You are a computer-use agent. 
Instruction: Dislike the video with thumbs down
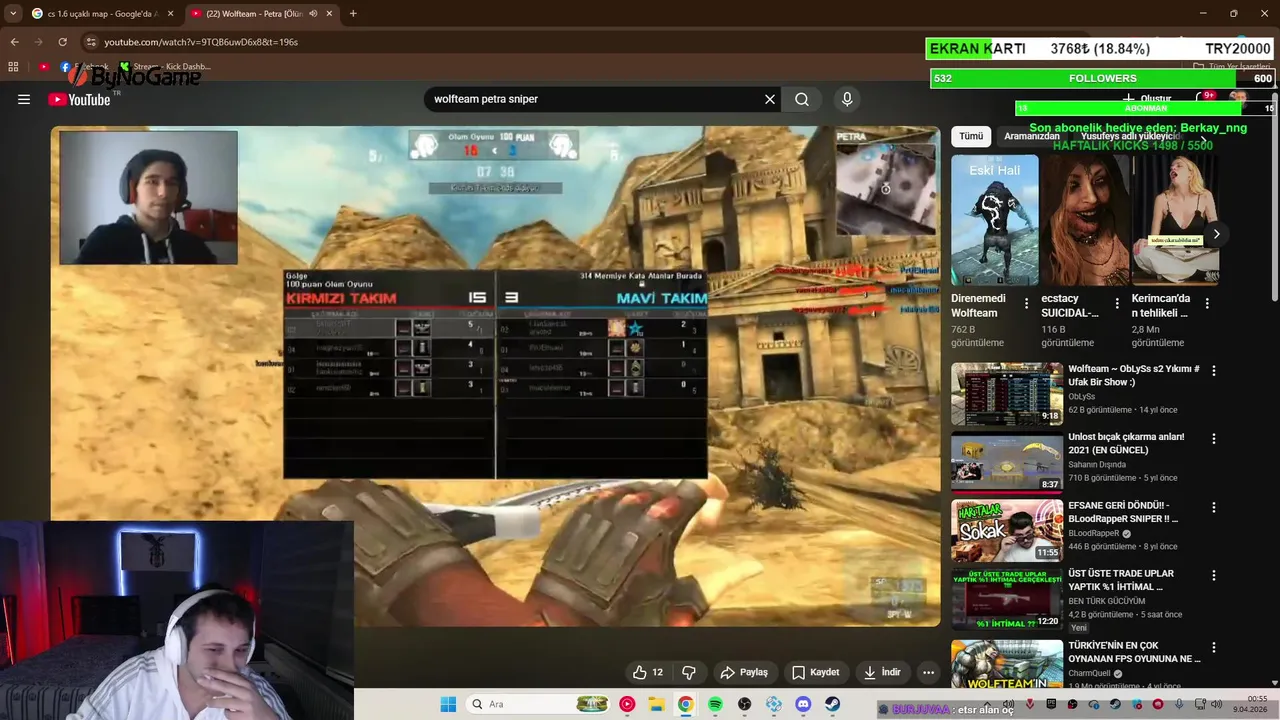(689, 672)
